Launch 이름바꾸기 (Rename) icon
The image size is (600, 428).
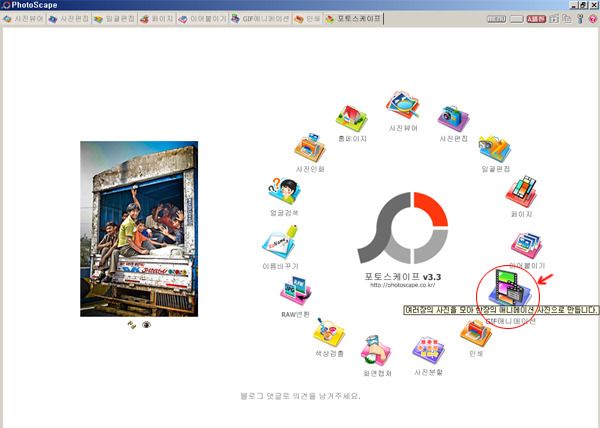pos(280,242)
